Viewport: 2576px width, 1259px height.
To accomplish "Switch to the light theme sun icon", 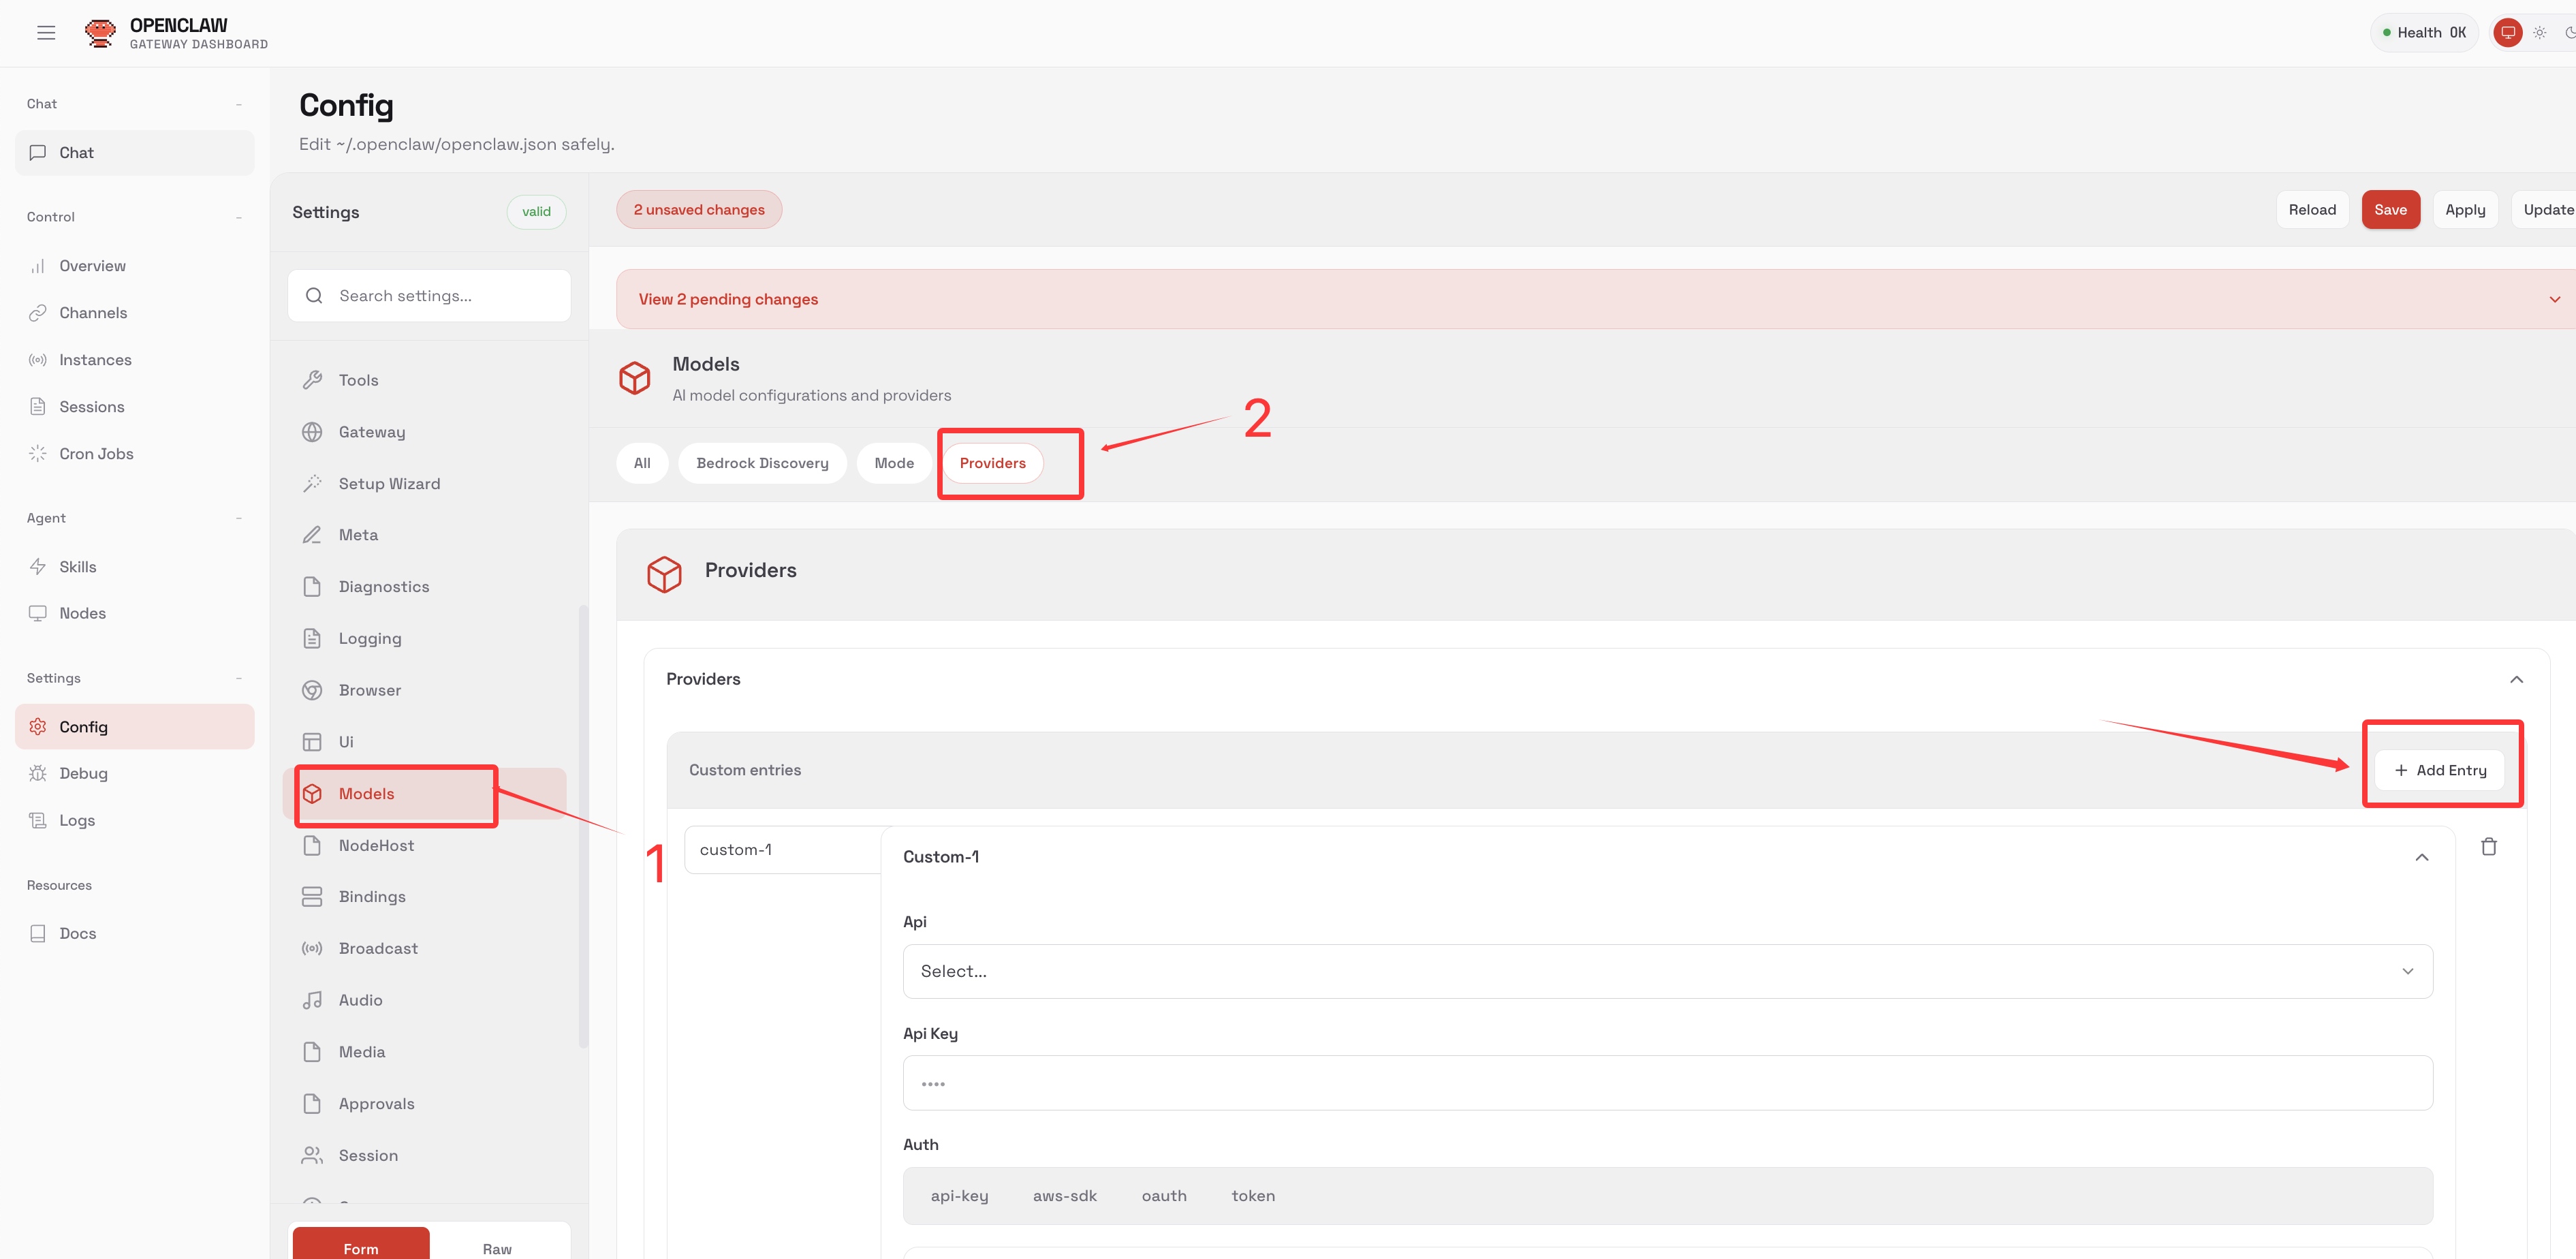I will 2539,33.
